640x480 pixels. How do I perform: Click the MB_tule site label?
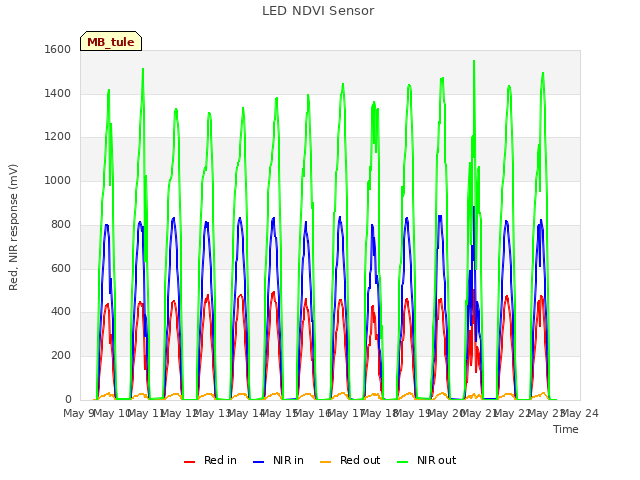[111, 41]
